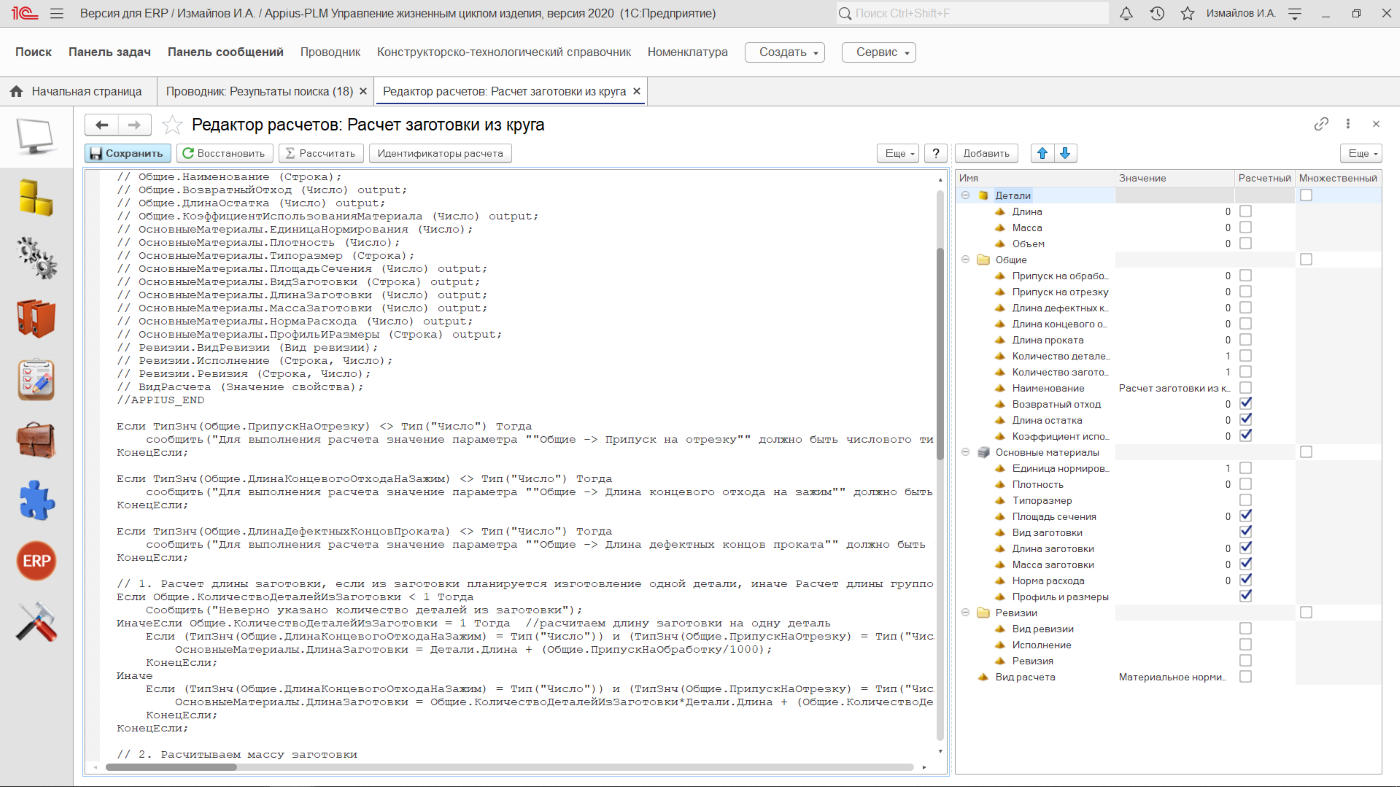The width and height of the screenshot is (1400, 787).
Task: Open notifications bell in title bar
Action: [x=1126, y=14]
